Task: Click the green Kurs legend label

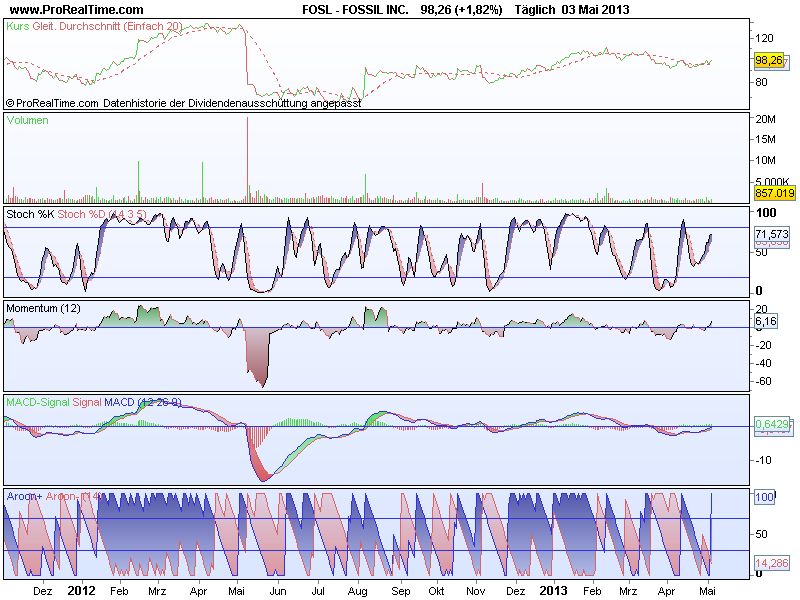Action: (x=18, y=26)
